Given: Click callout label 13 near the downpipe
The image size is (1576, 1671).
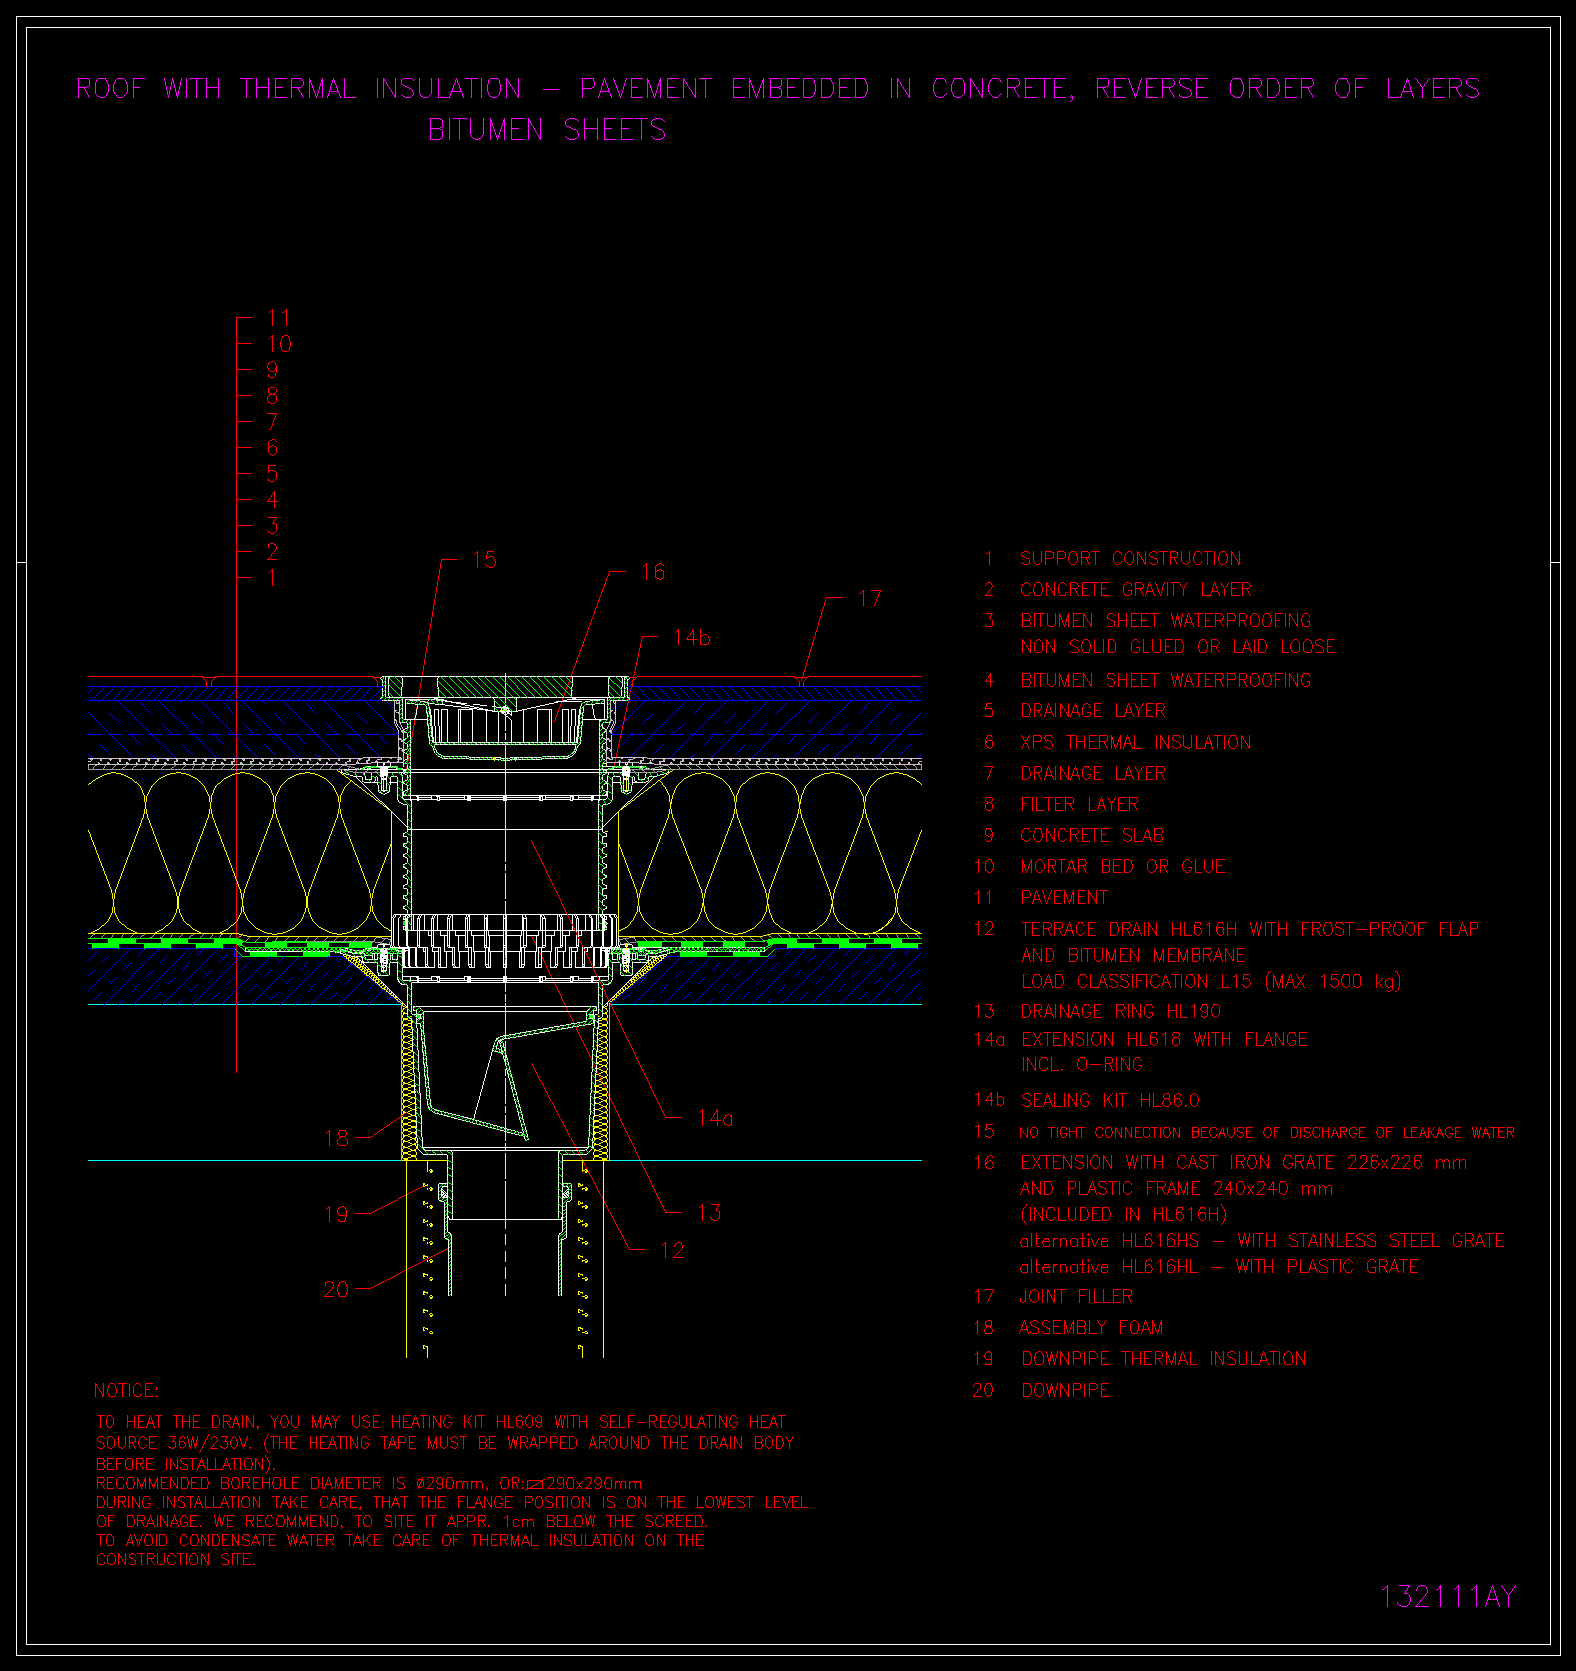Looking at the screenshot, I should tap(709, 1213).
